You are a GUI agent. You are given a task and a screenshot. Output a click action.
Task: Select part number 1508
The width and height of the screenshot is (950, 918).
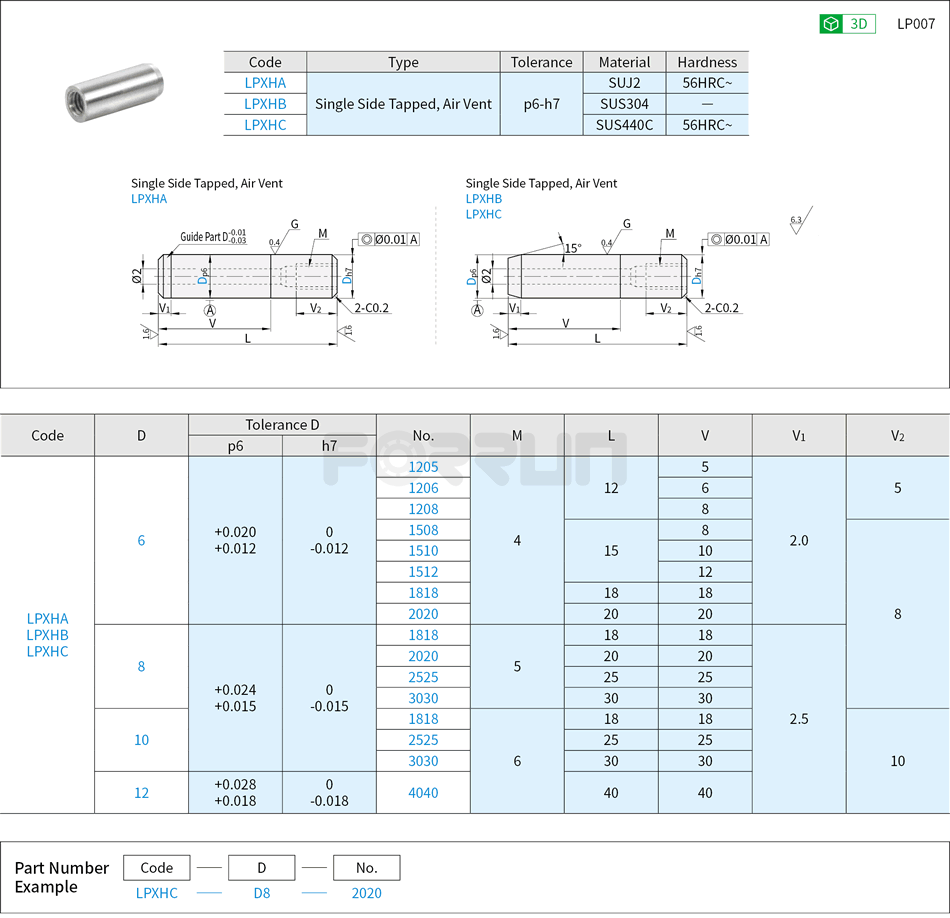[424, 530]
